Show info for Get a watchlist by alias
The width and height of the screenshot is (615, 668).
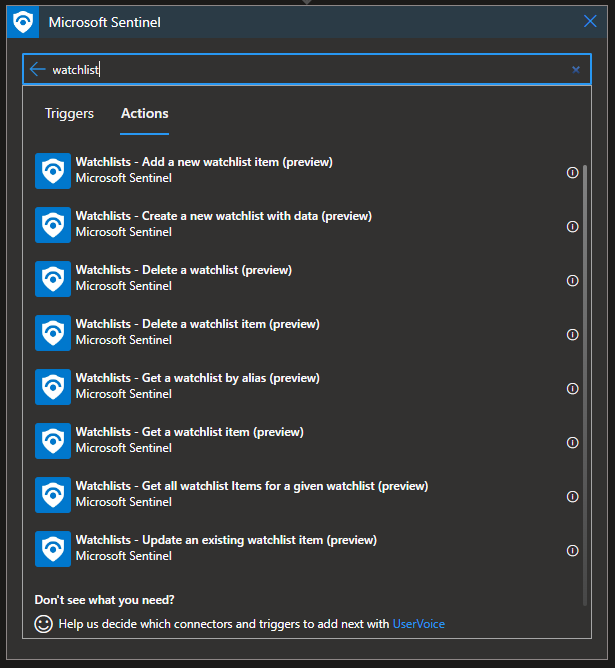click(572, 389)
